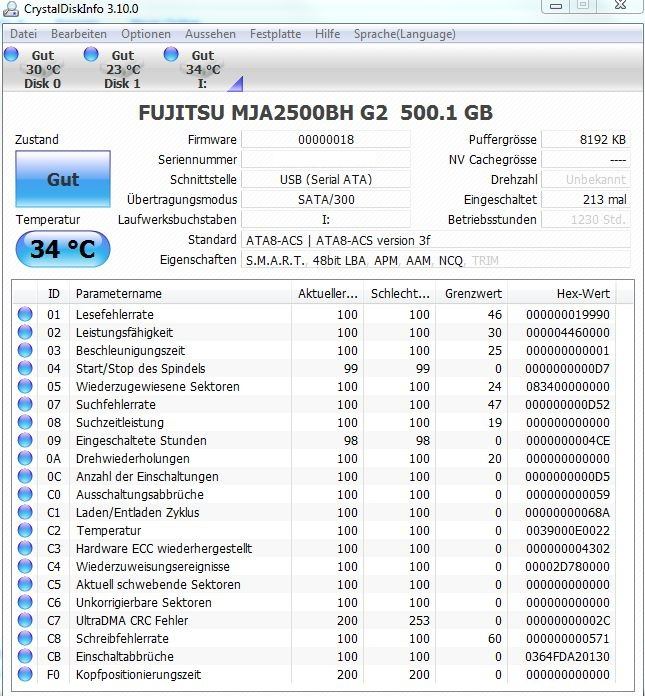Click status icon of Eingeschaltete Stunden row

25,440
